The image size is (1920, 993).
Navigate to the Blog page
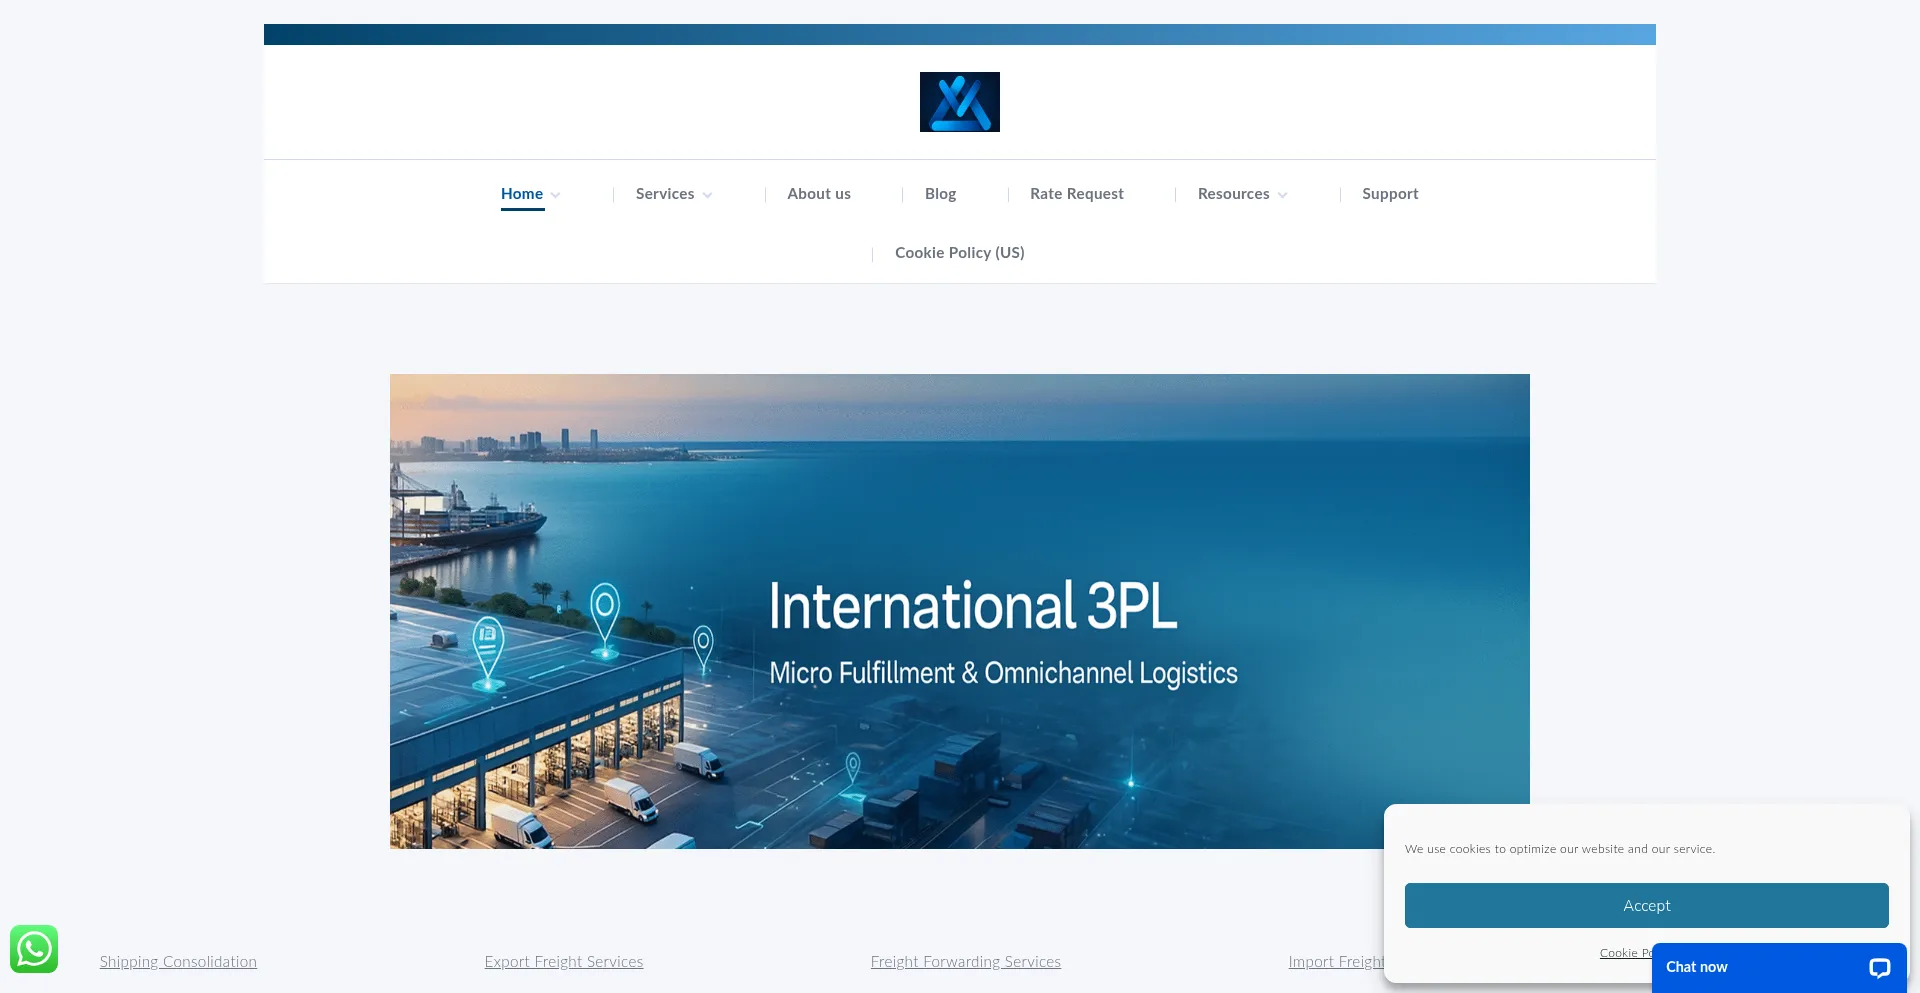point(940,194)
